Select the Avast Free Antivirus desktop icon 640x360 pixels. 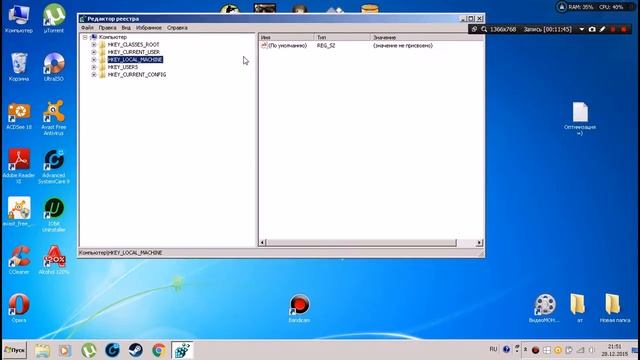pyautogui.click(x=54, y=118)
